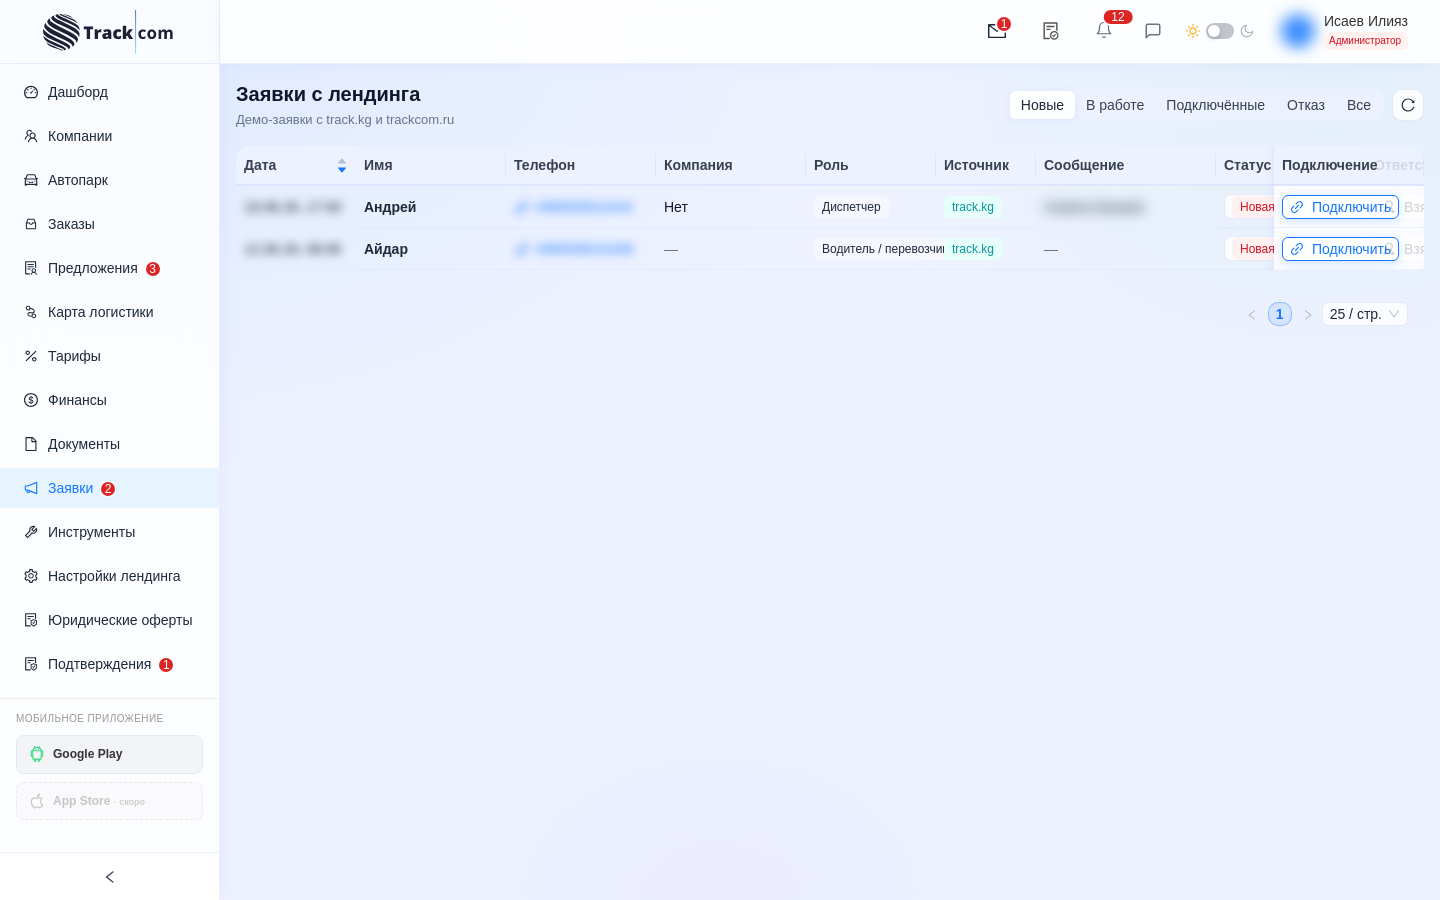Click the Инструменты wrench icon
This screenshot has width=1440, height=900.
coord(31,532)
